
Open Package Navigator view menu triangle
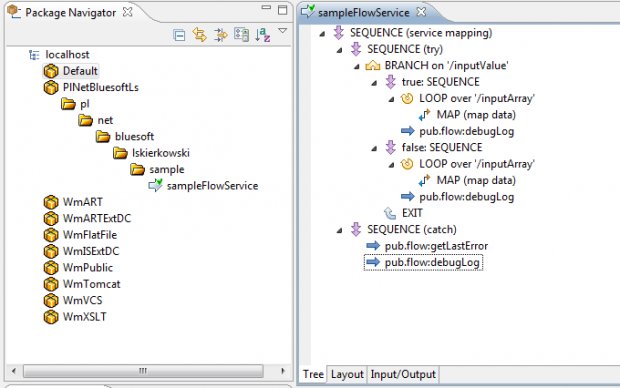pos(282,30)
